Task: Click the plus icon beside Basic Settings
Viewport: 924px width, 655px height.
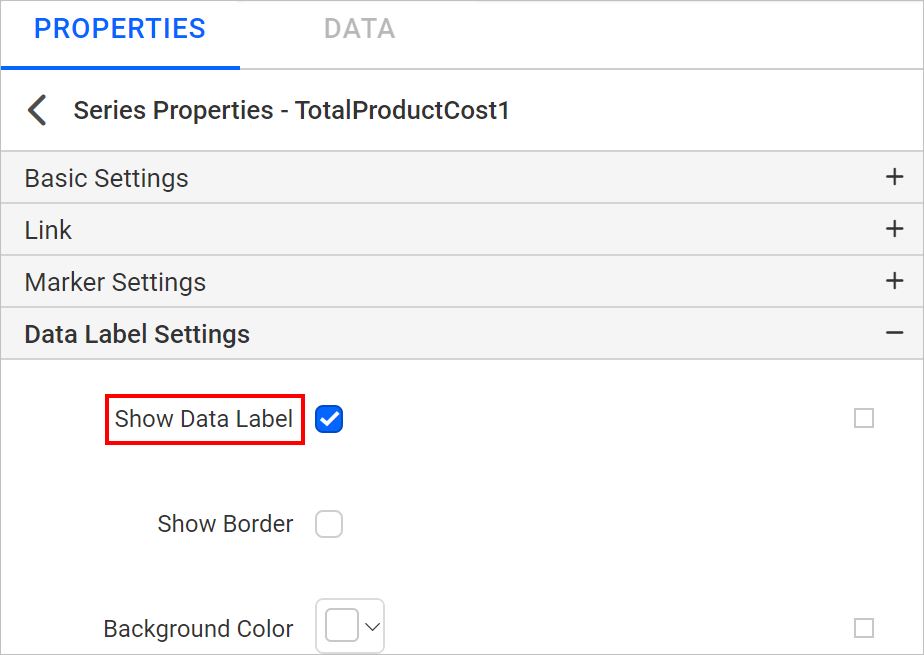Action: pos(894,177)
